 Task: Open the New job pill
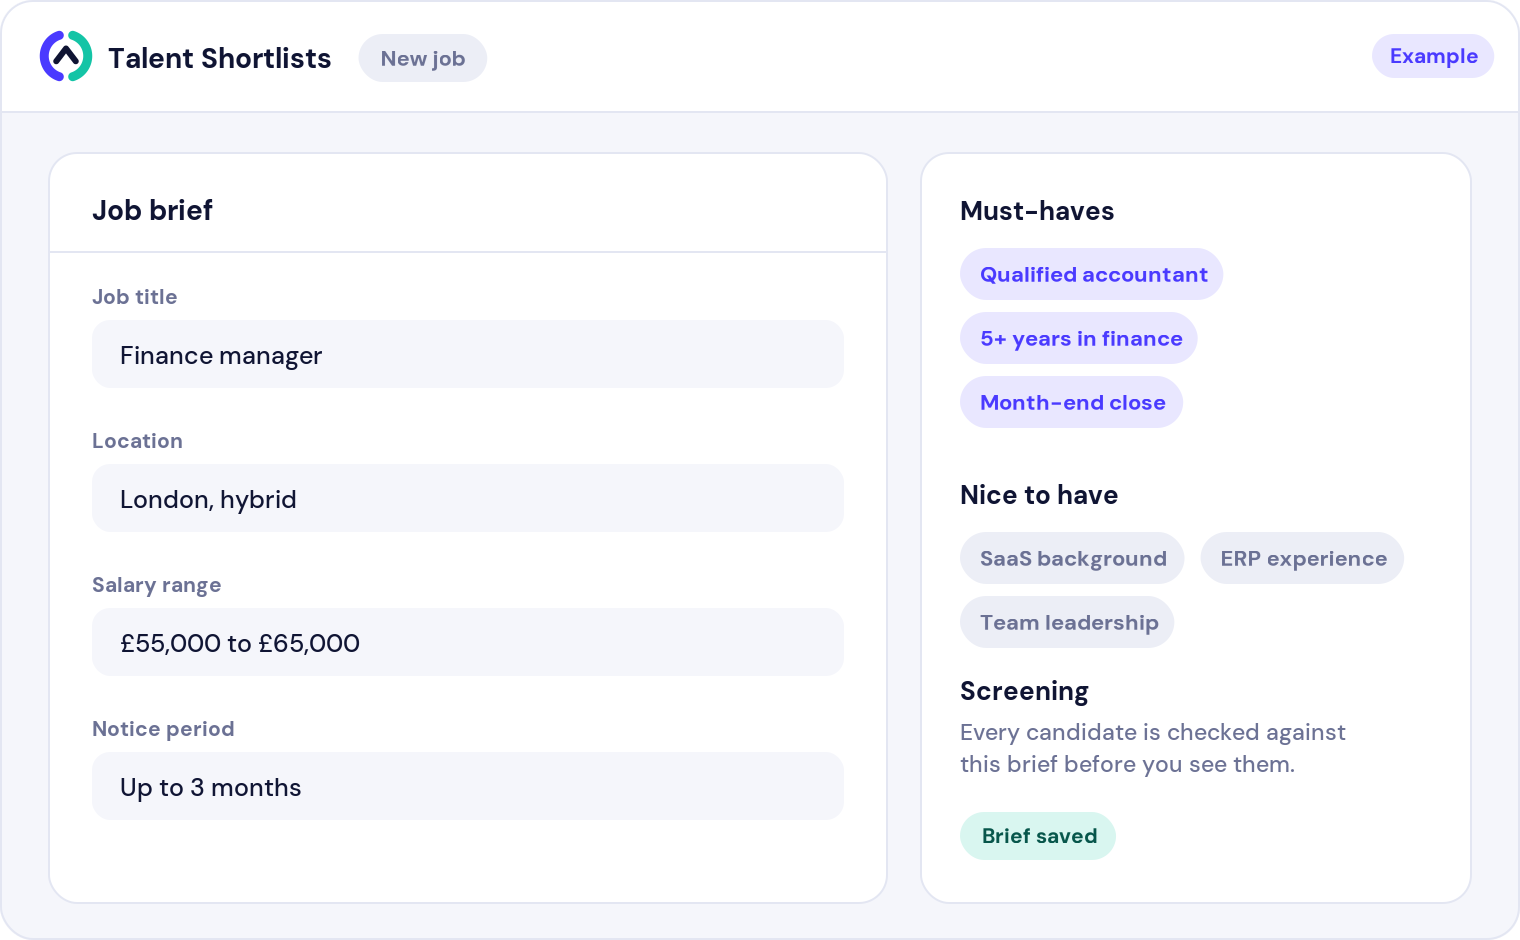[423, 58]
